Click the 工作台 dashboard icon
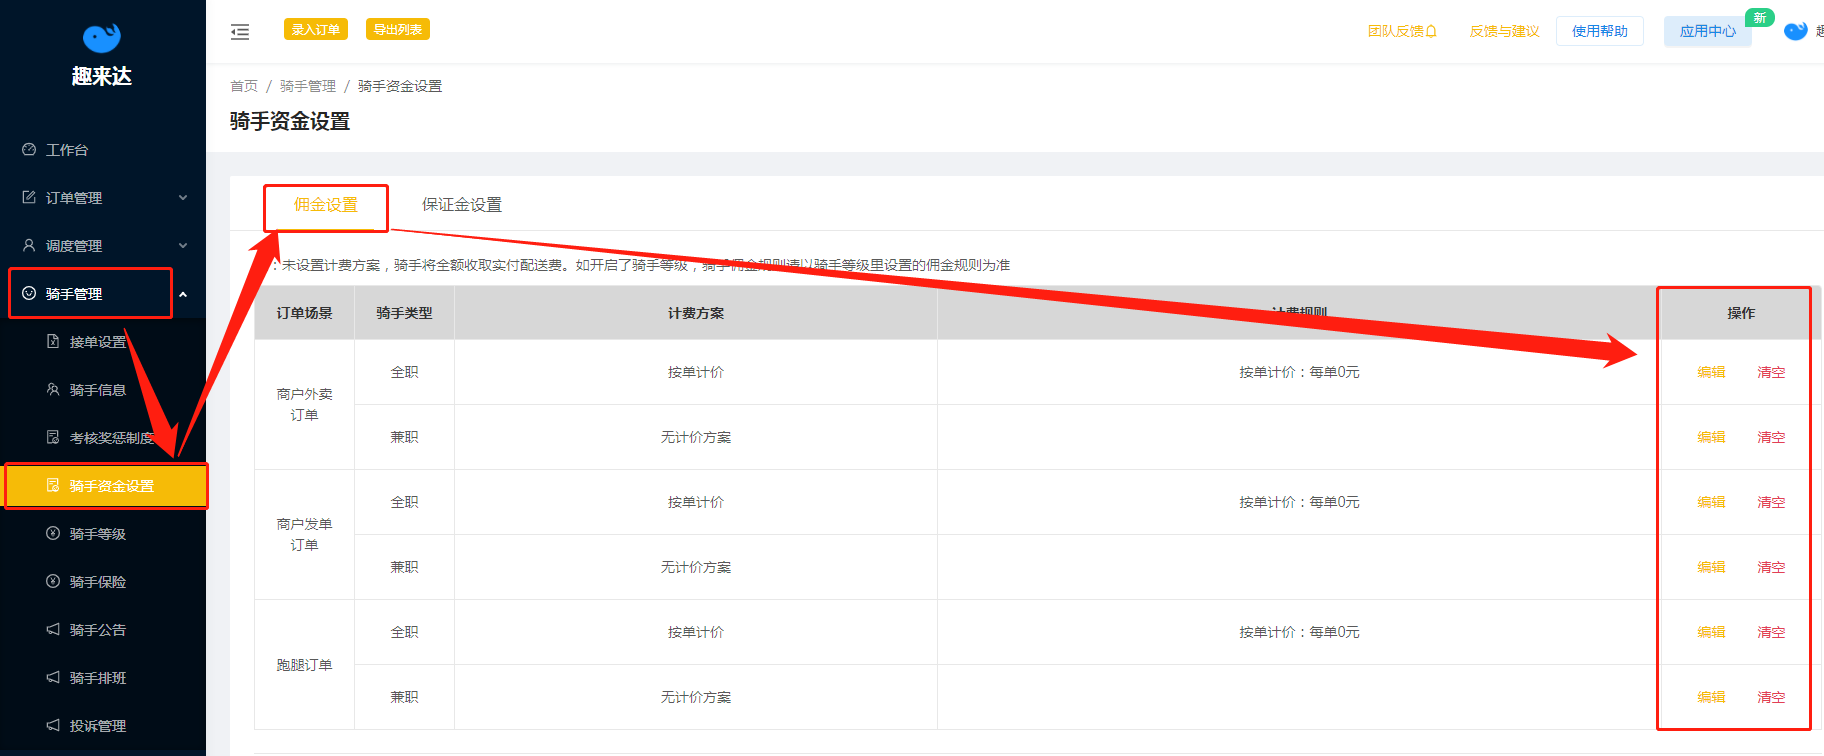Screen dimensions: 1824x756 coord(29,149)
